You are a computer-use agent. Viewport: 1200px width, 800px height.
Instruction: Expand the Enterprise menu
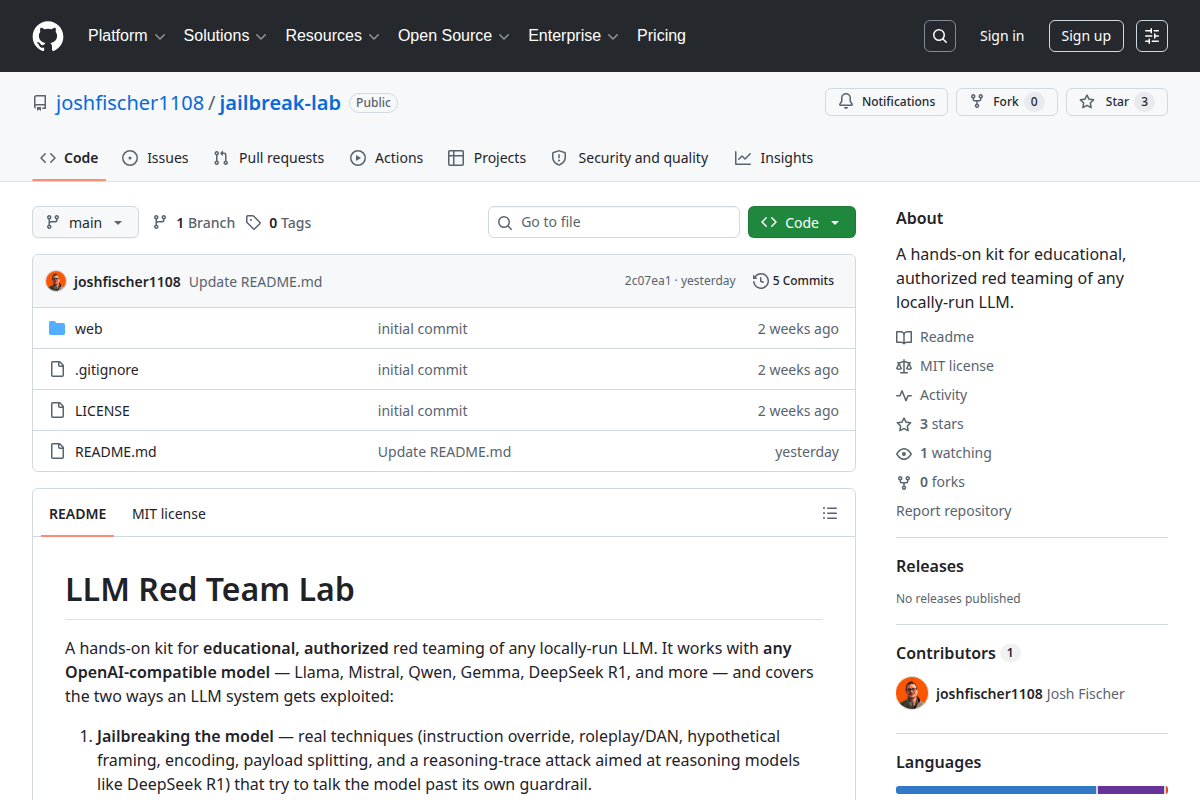click(573, 36)
